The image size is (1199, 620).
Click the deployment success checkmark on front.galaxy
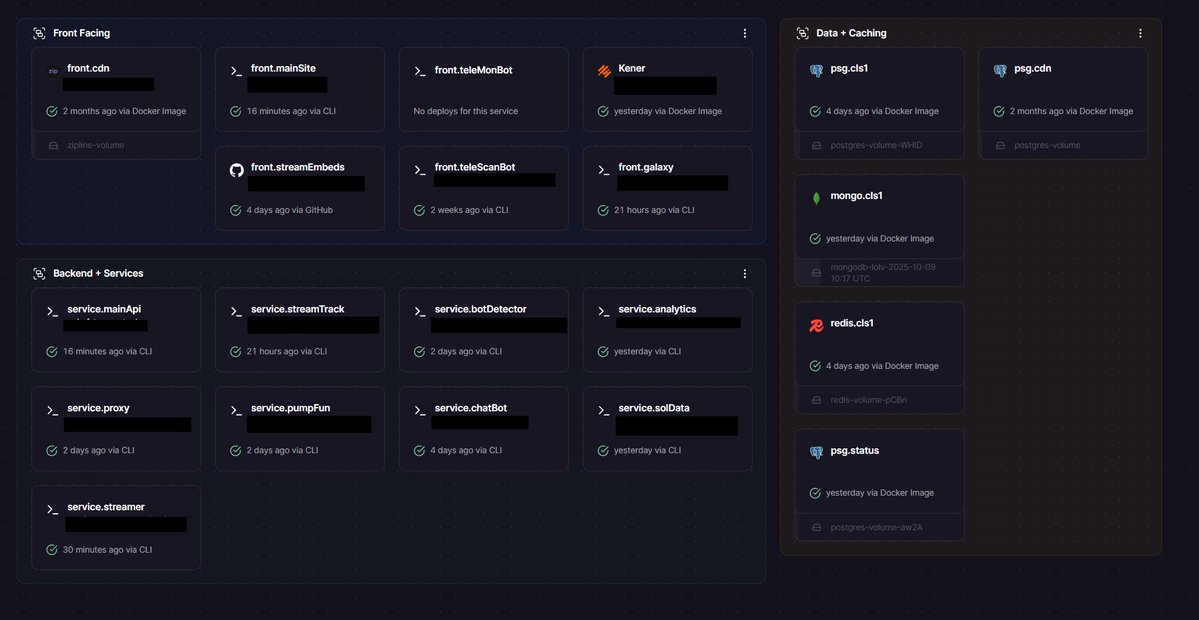click(602, 210)
